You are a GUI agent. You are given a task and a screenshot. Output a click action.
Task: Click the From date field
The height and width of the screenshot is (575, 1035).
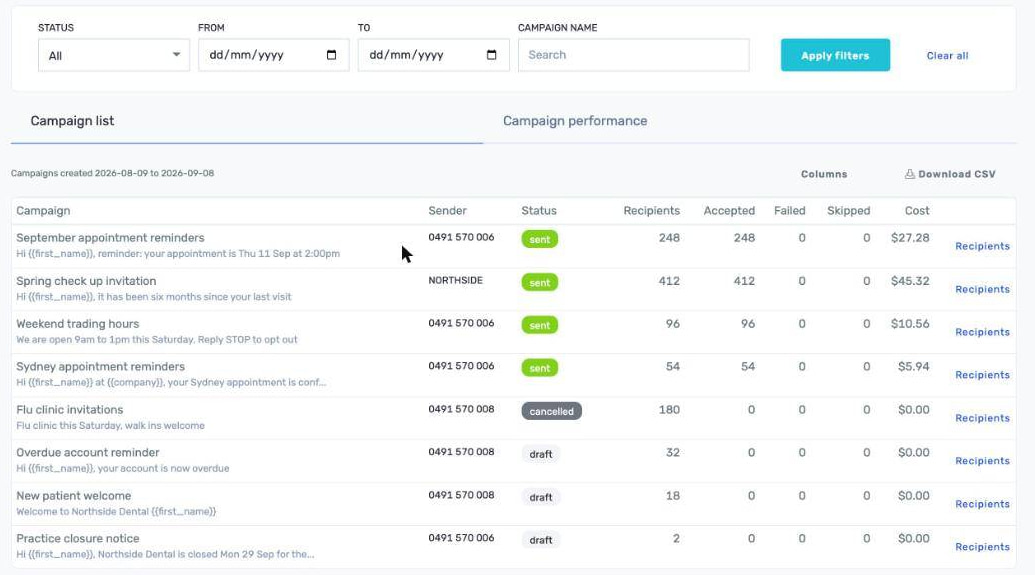273,55
